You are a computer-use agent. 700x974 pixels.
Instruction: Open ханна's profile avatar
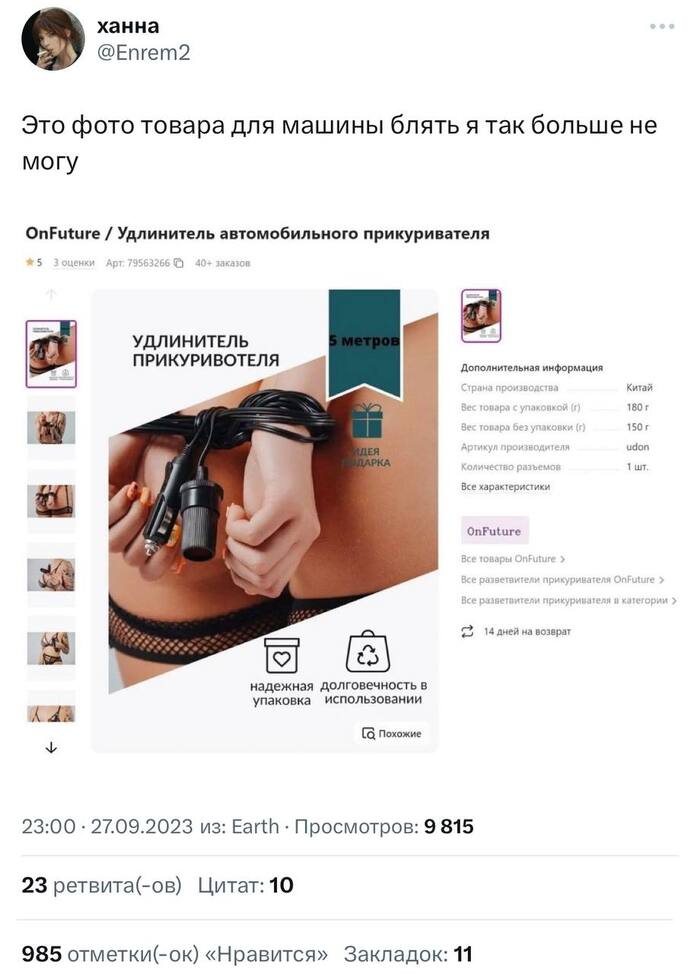53,40
